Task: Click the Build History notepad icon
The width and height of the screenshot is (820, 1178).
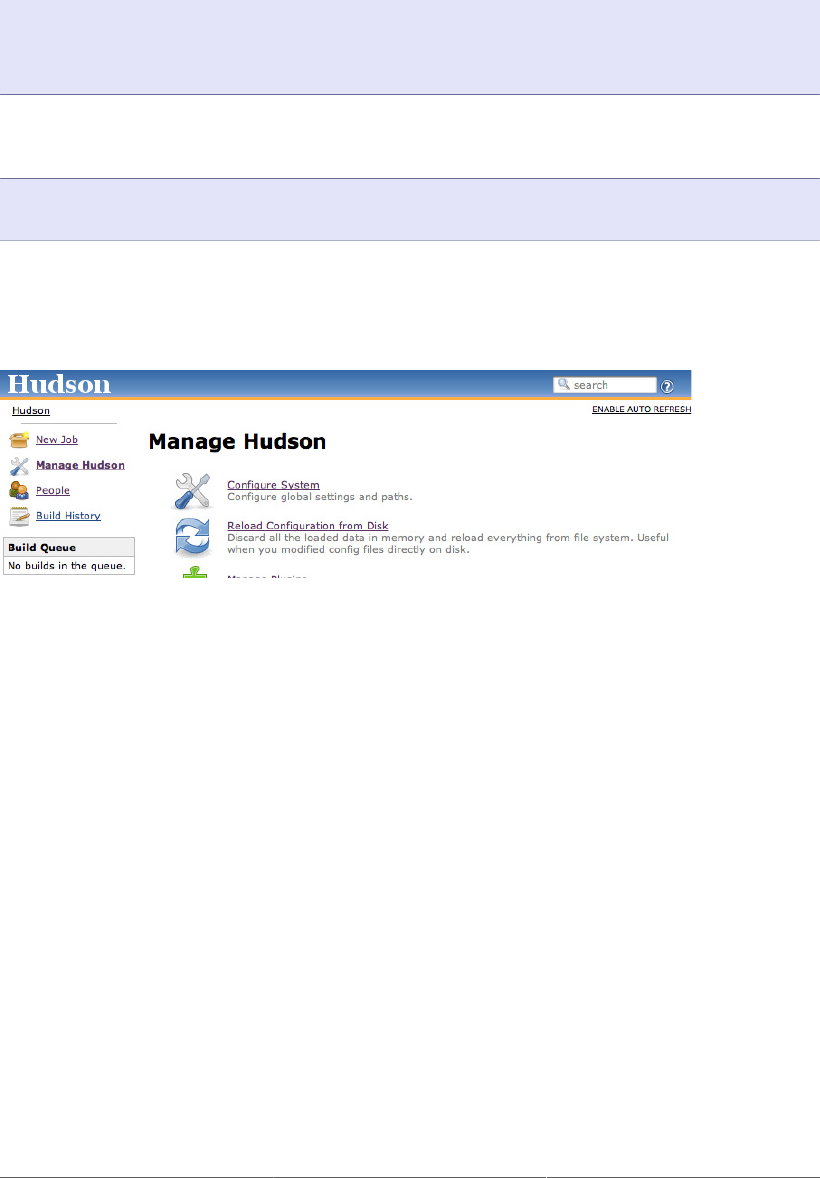Action: [x=19, y=516]
